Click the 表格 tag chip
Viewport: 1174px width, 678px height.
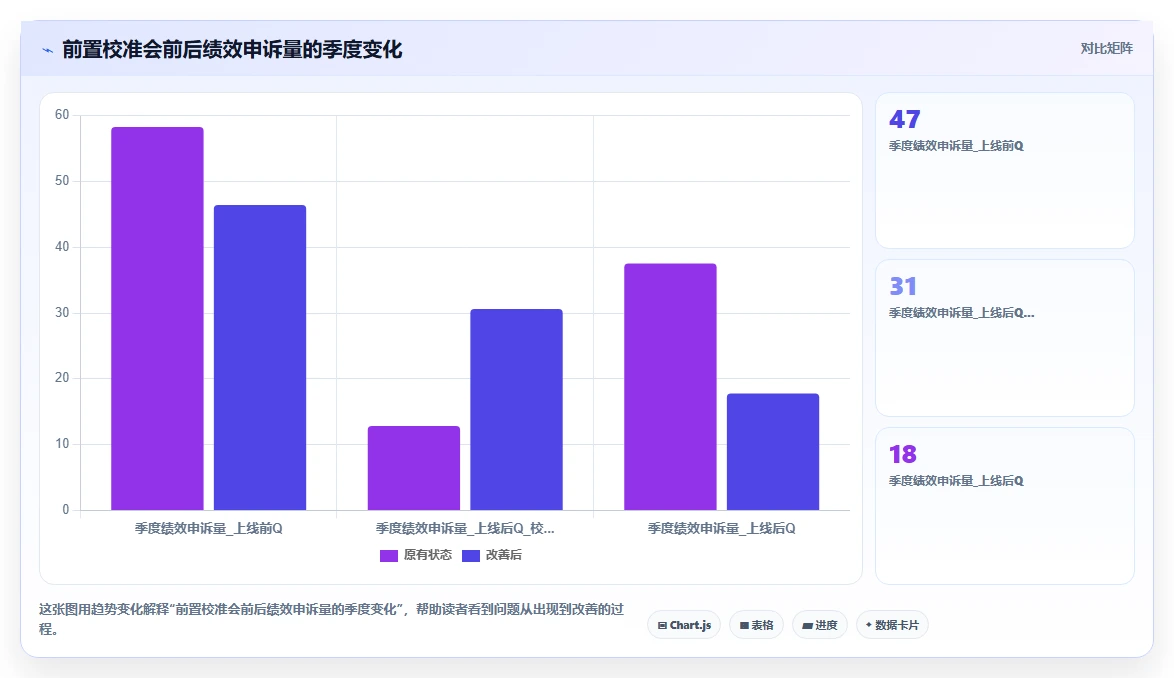coord(756,625)
